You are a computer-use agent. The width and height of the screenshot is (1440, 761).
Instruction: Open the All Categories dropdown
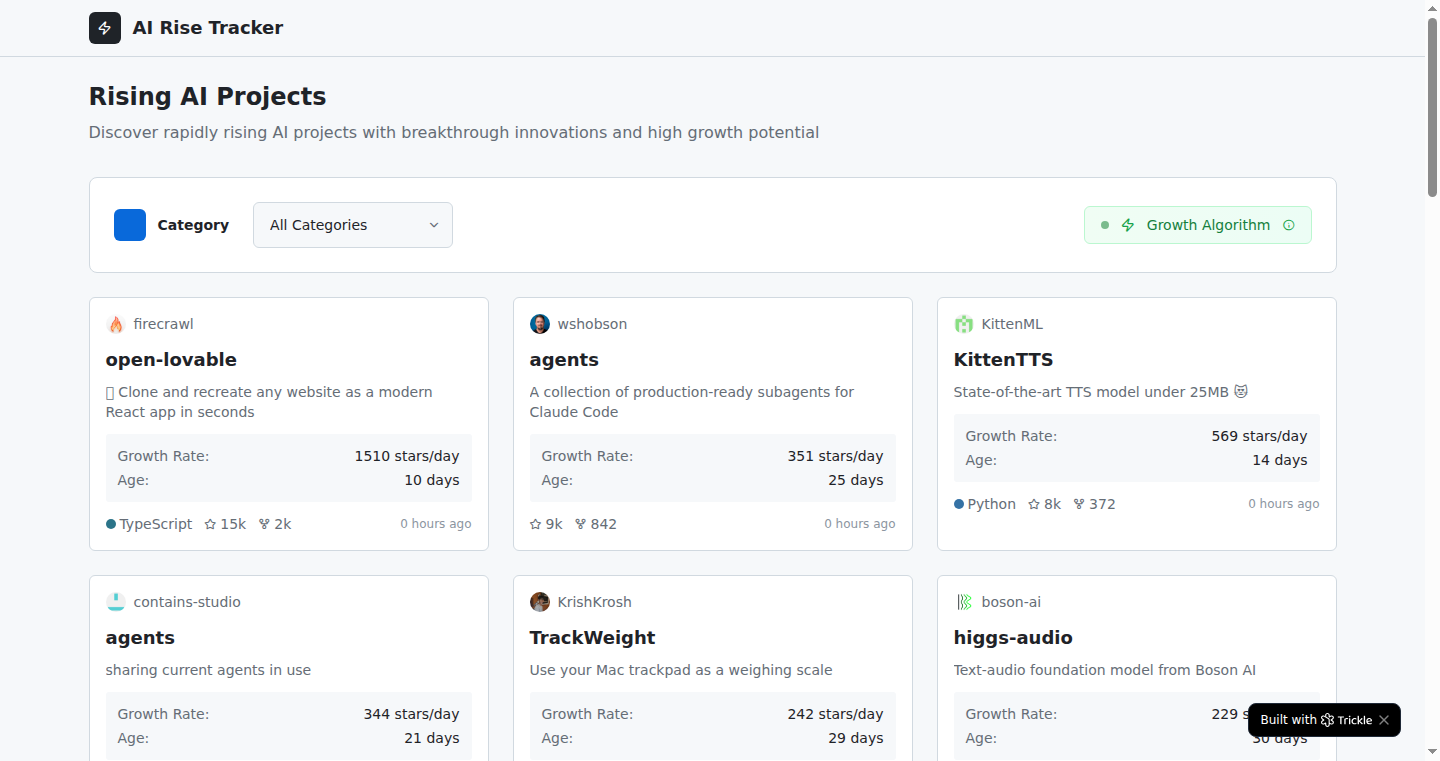click(x=353, y=225)
